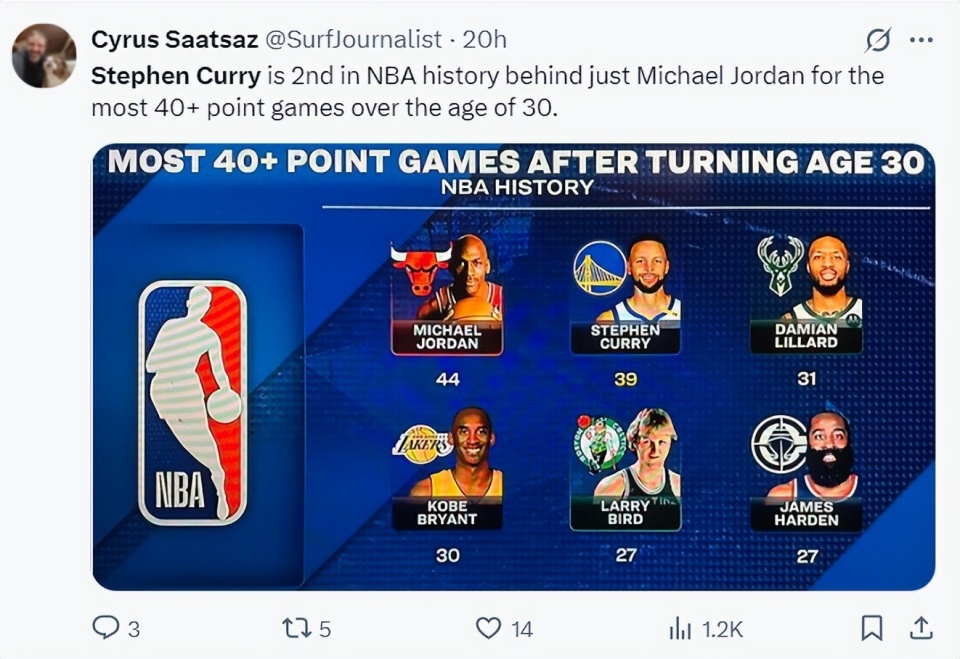The image size is (960, 659).
Task: Click the James Harden player card
Action: [x=806, y=468]
